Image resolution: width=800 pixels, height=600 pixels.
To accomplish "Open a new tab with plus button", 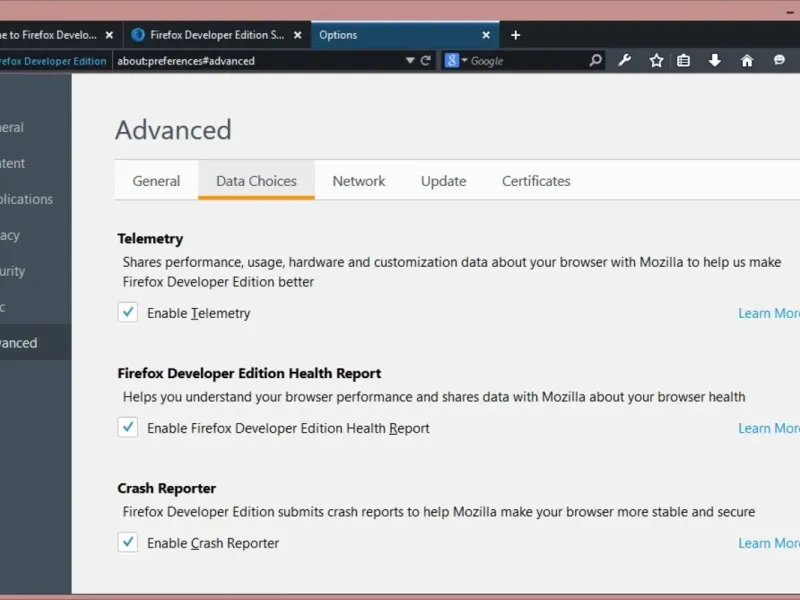I will pyautogui.click(x=516, y=35).
